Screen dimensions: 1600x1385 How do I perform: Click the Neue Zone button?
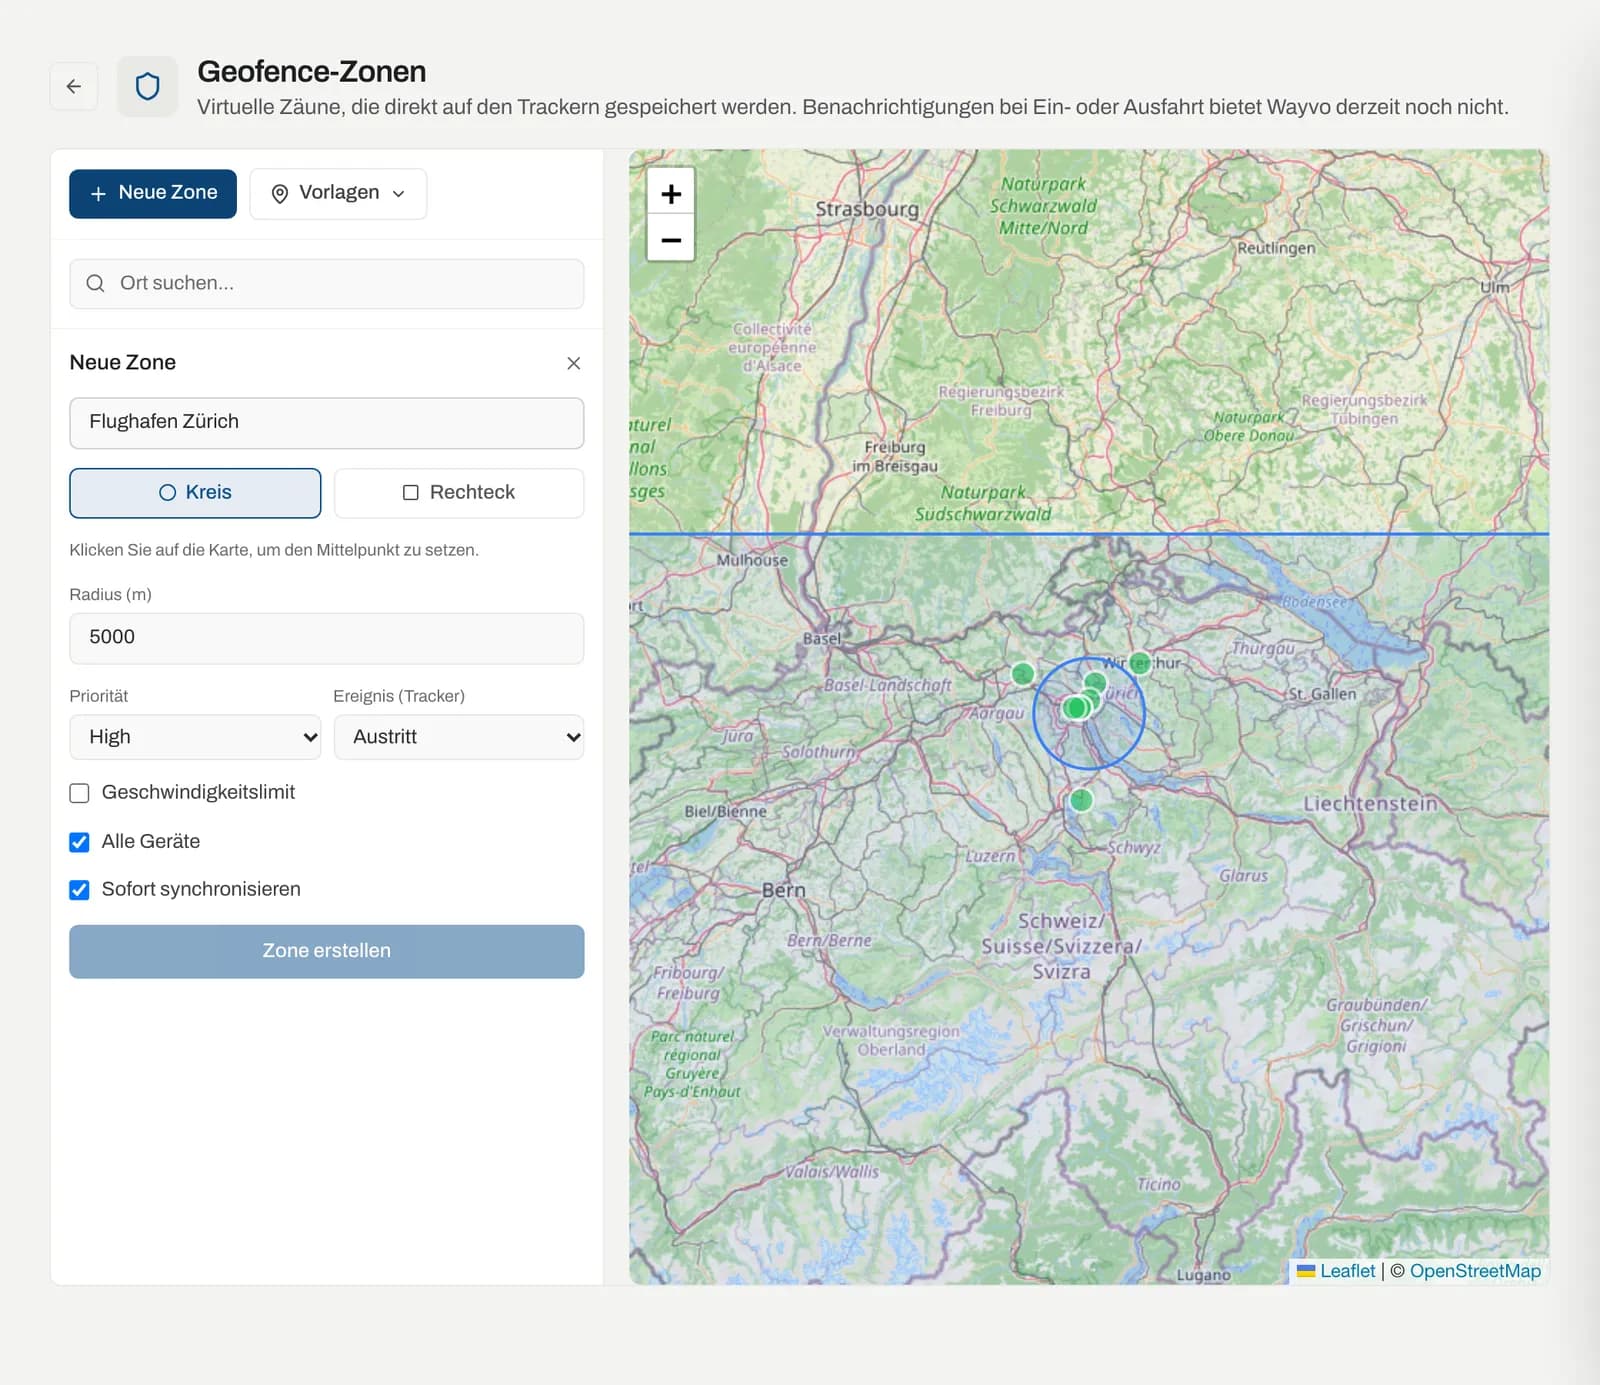click(153, 193)
